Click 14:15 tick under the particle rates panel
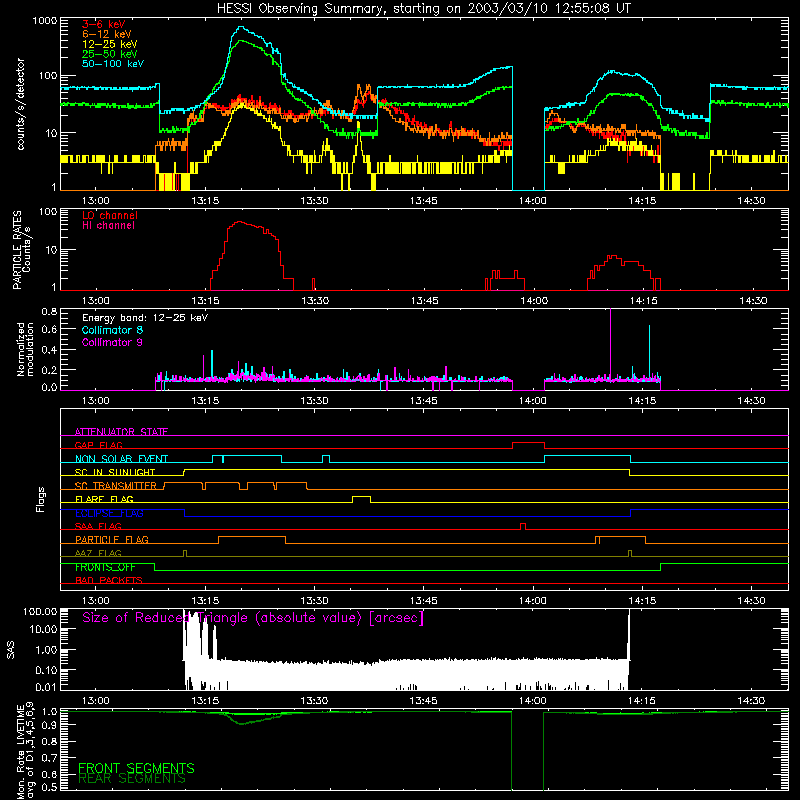 pyautogui.click(x=643, y=301)
